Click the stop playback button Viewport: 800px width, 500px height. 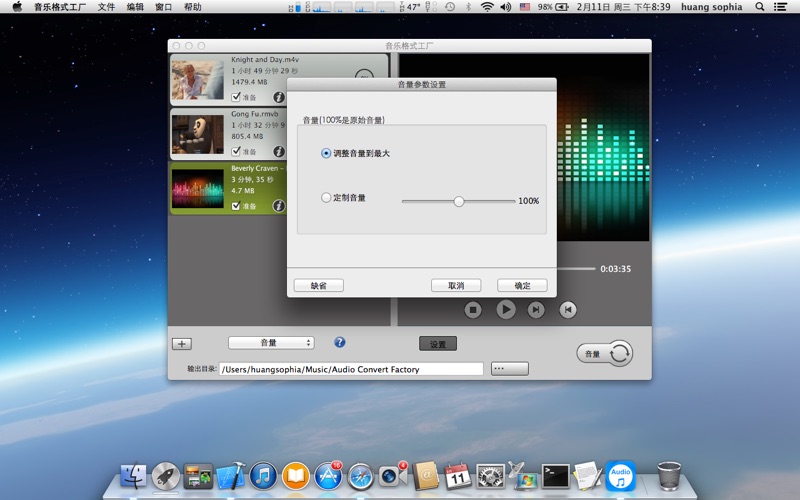click(474, 310)
